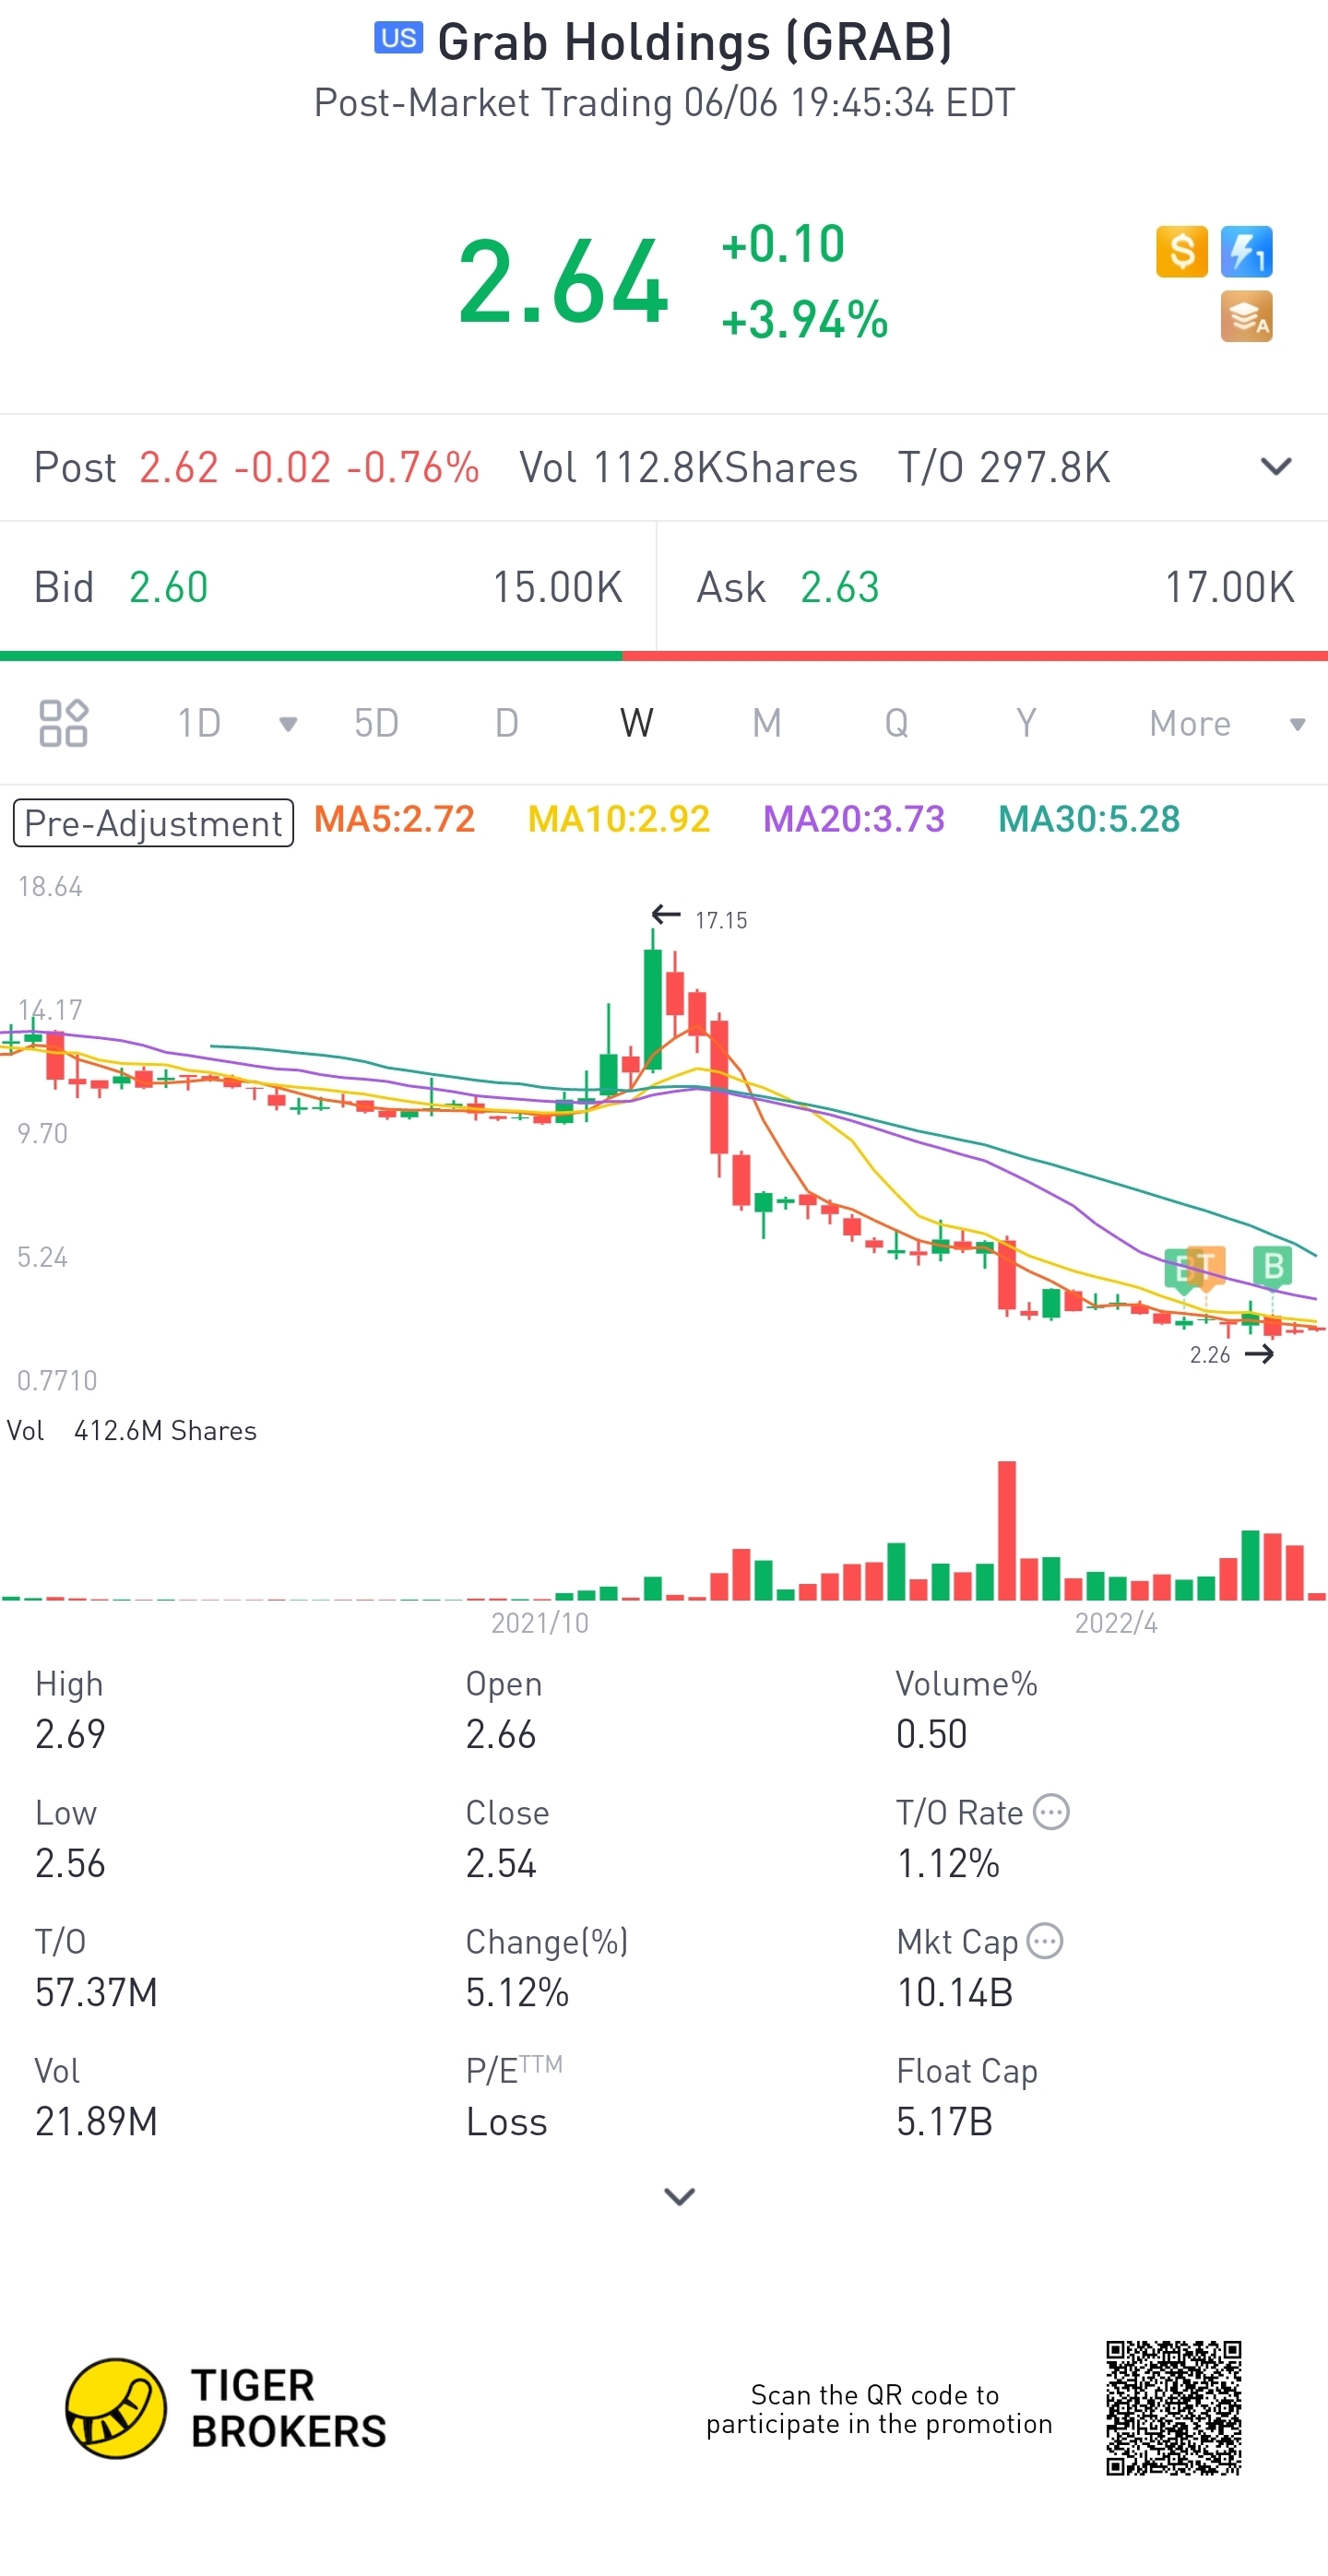
Task: Tap the T/O value 57.37M
Action: tap(96, 1992)
